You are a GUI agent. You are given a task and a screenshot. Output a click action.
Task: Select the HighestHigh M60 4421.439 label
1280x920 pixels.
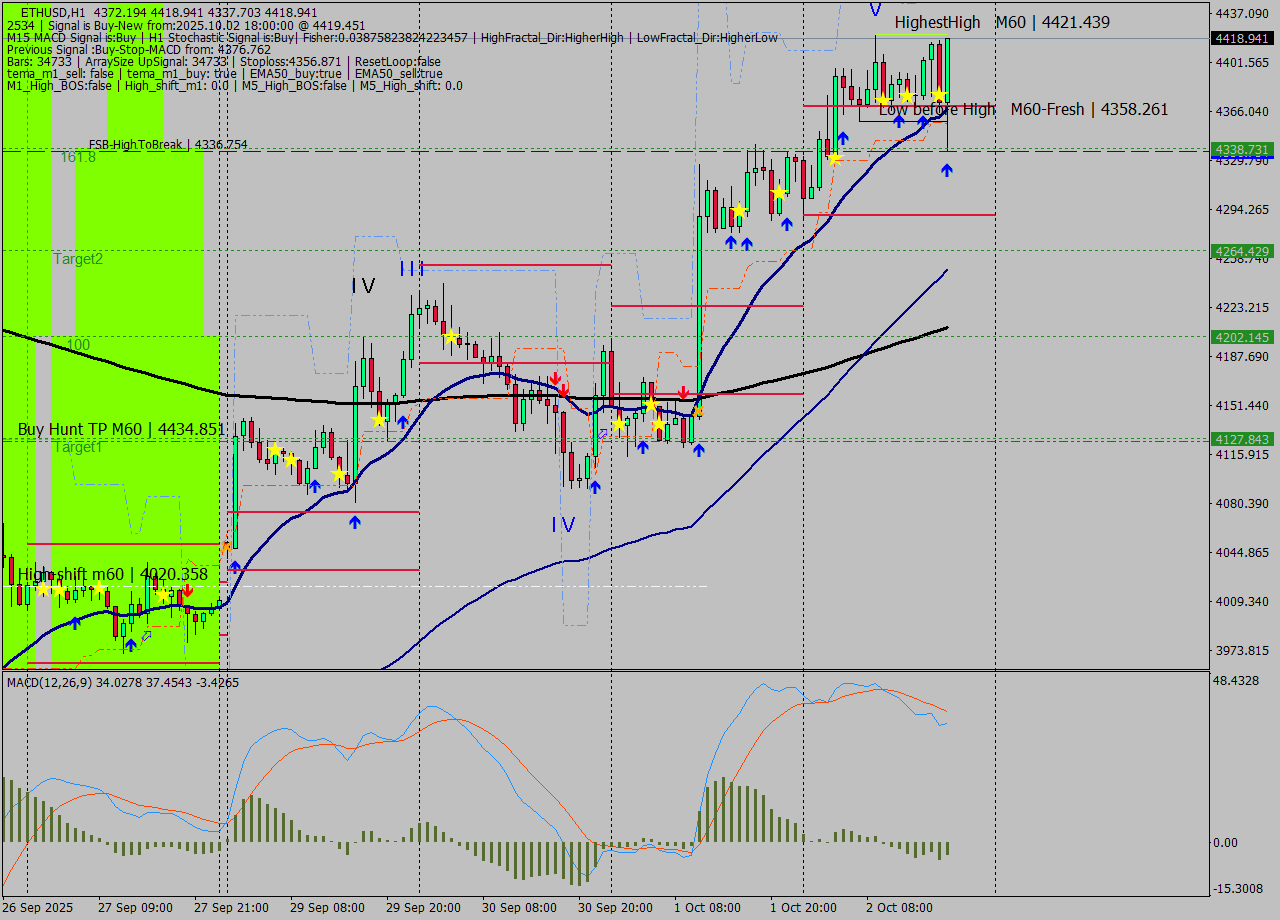pyautogui.click(x=1001, y=22)
